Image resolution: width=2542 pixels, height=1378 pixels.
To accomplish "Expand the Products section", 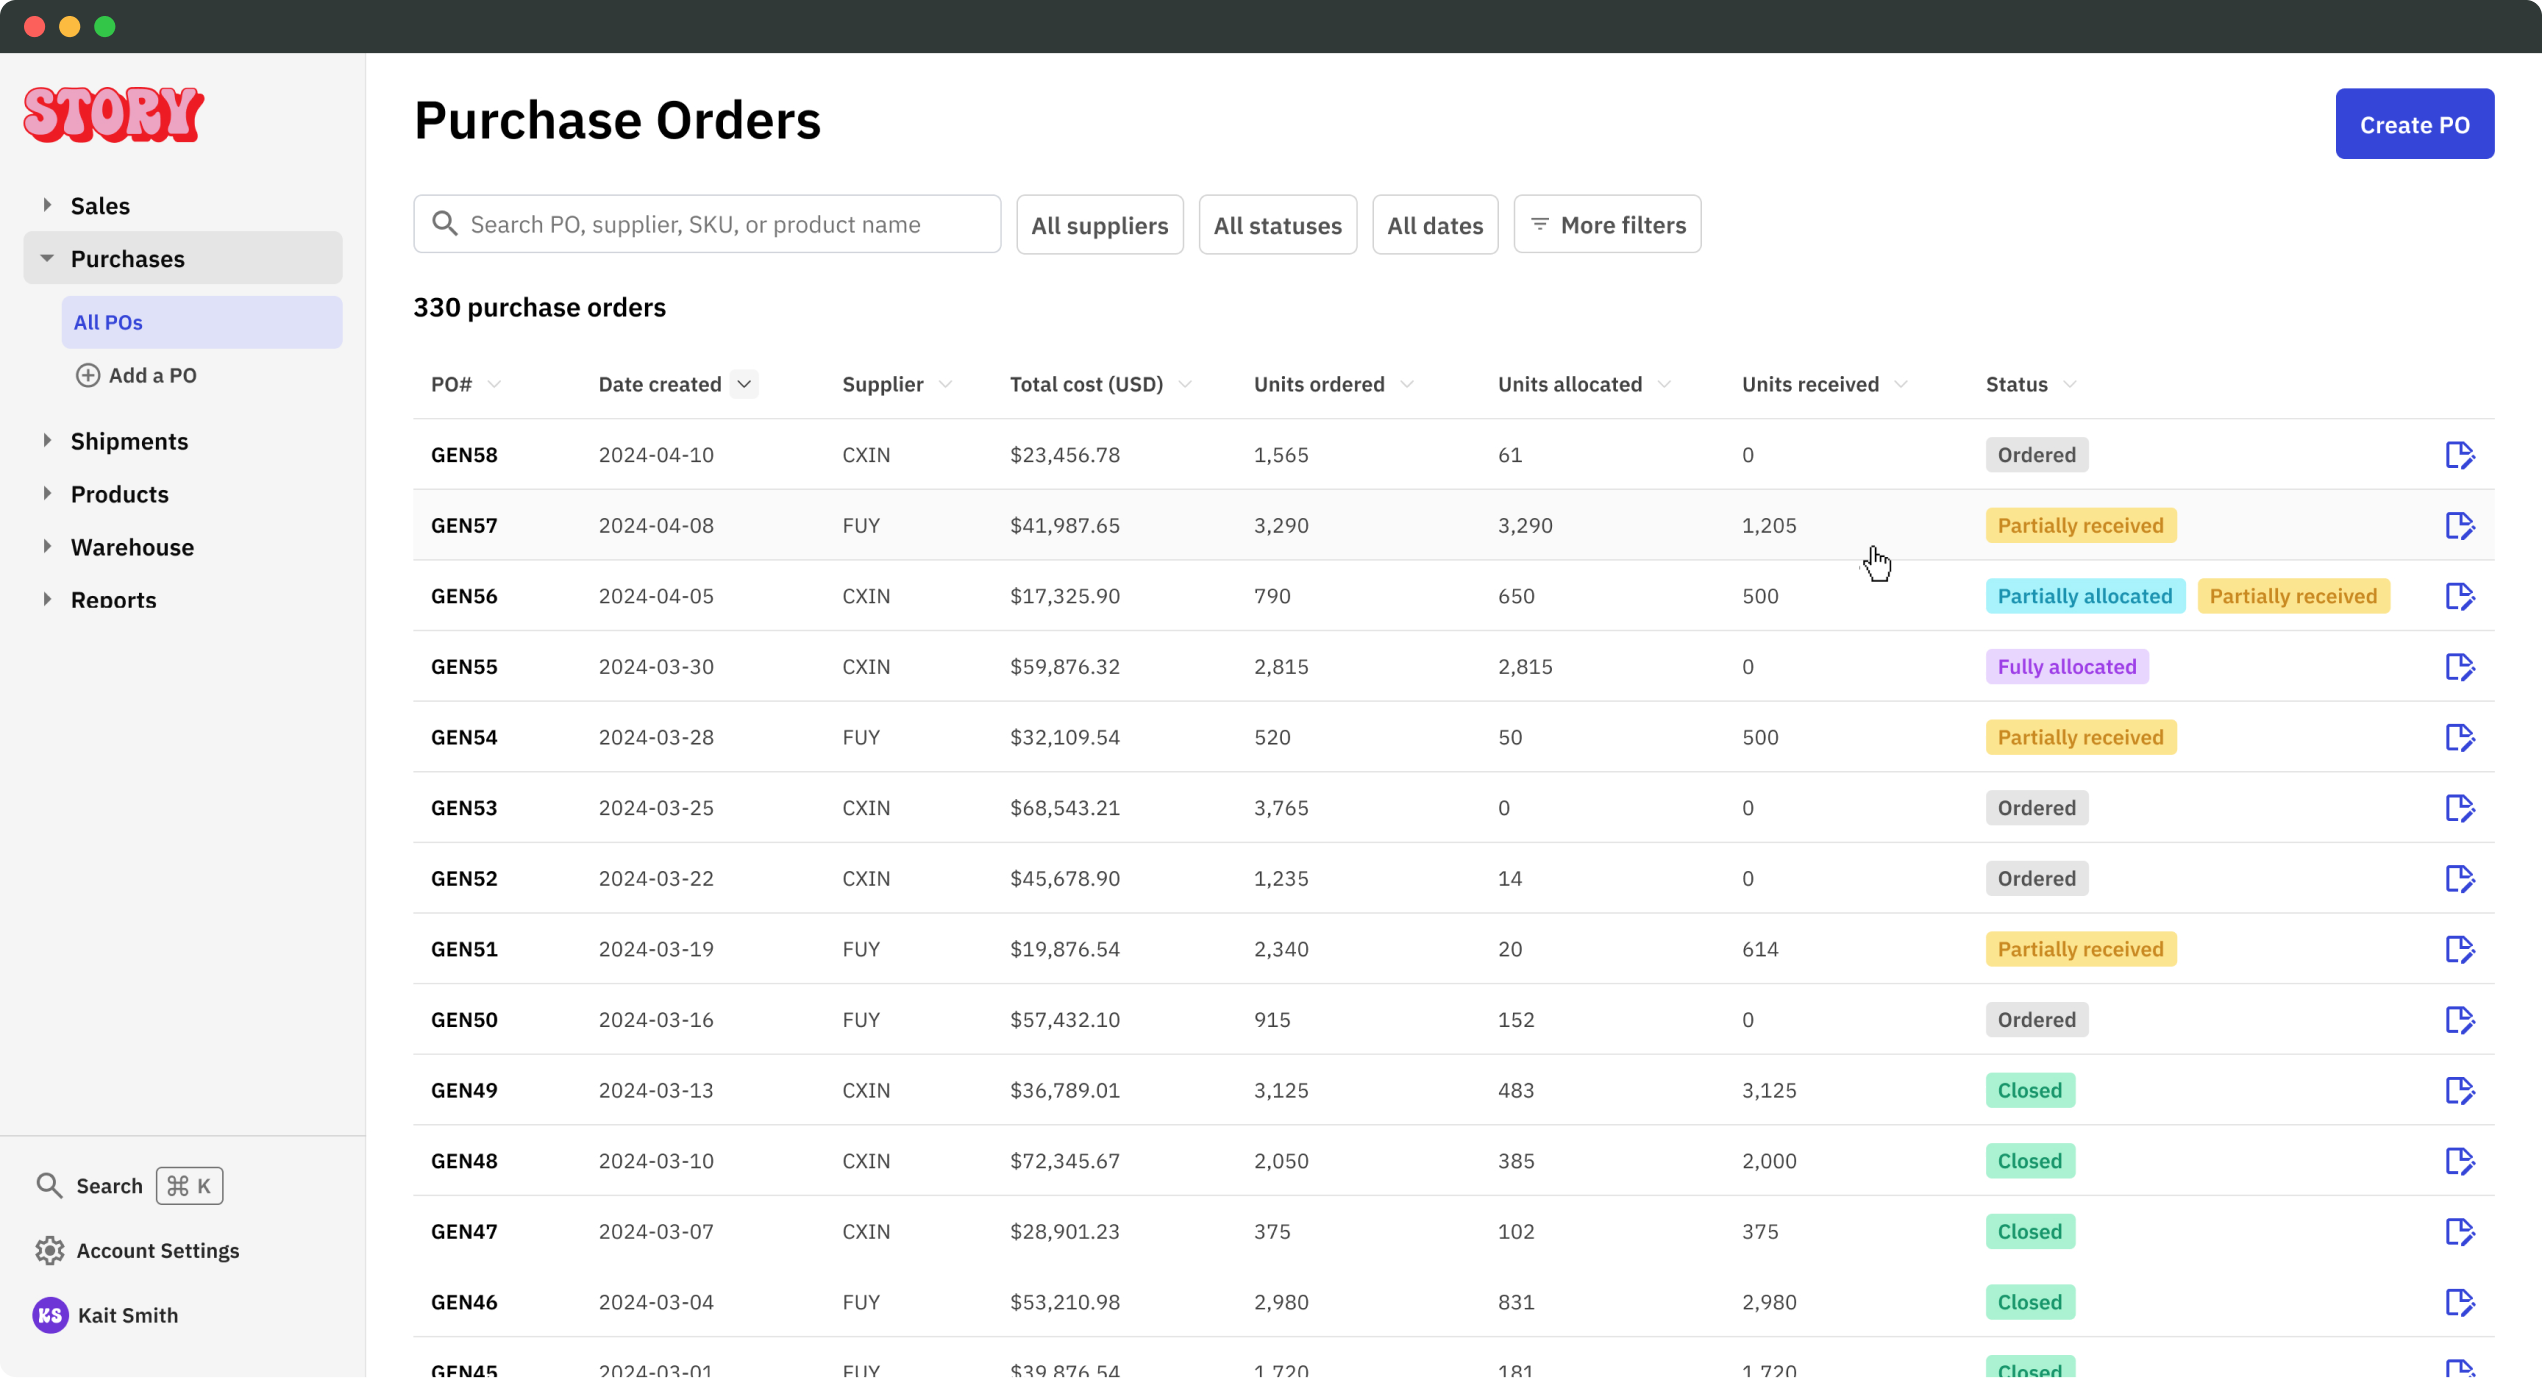I will pos(47,494).
